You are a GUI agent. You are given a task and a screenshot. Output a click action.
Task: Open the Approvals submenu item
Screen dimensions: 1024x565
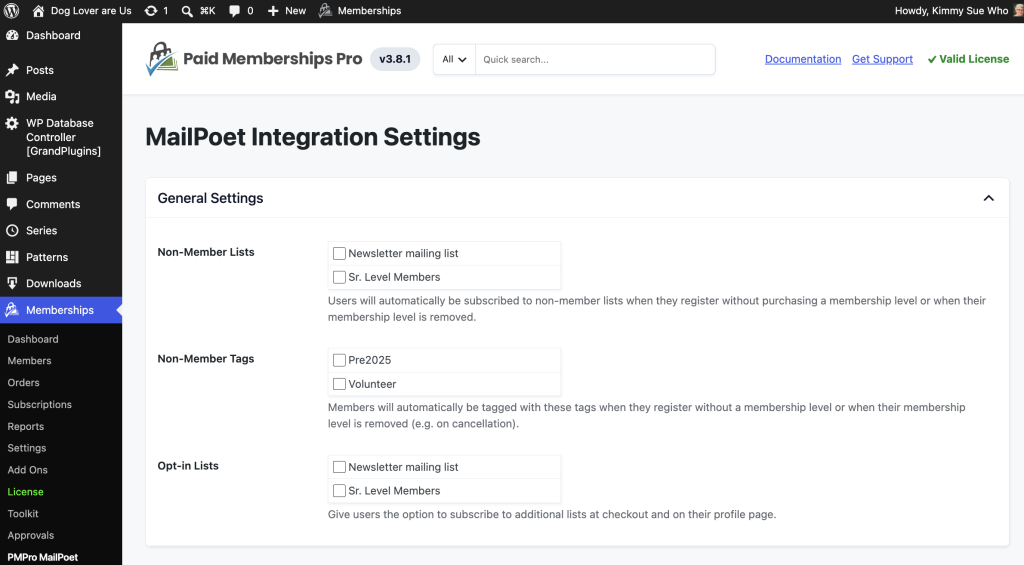[31, 535]
